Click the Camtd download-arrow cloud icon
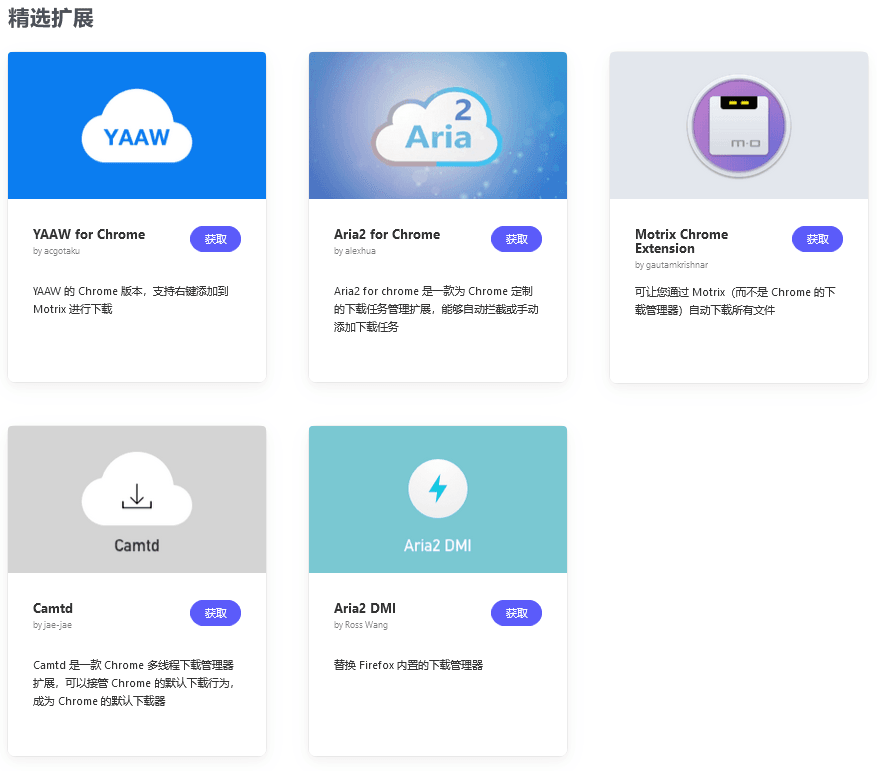The height and width of the screenshot is (771, 877). tap(136, 488)
